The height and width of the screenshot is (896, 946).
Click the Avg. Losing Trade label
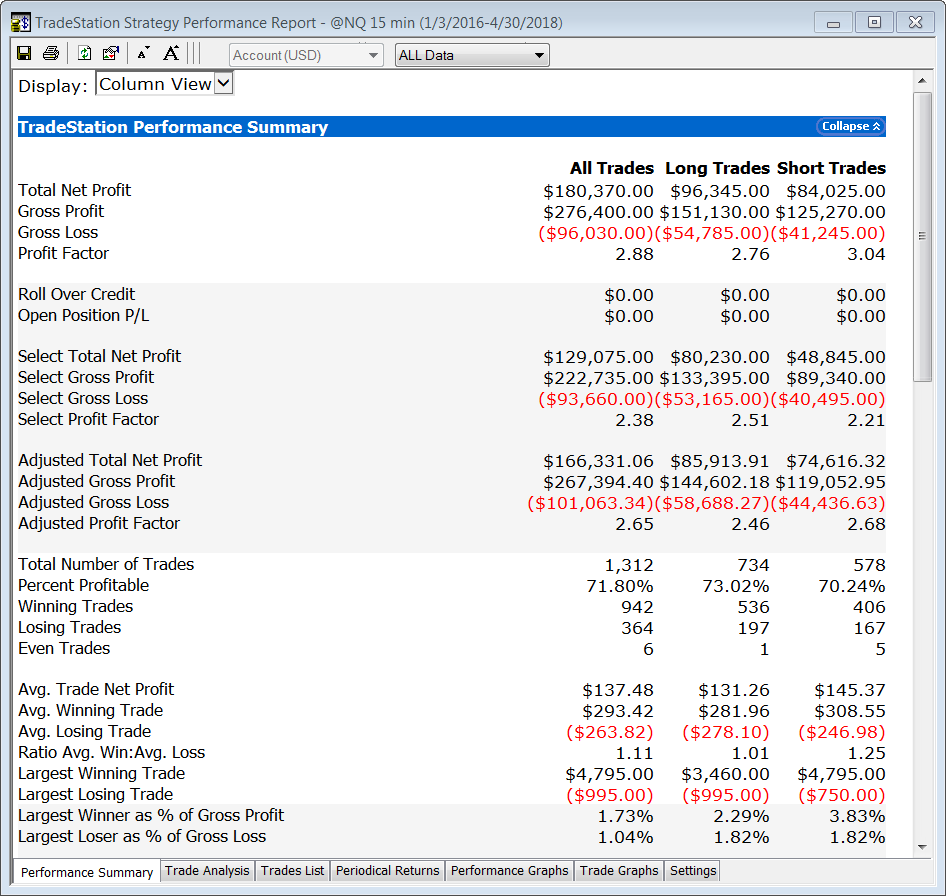click(84, 731)
